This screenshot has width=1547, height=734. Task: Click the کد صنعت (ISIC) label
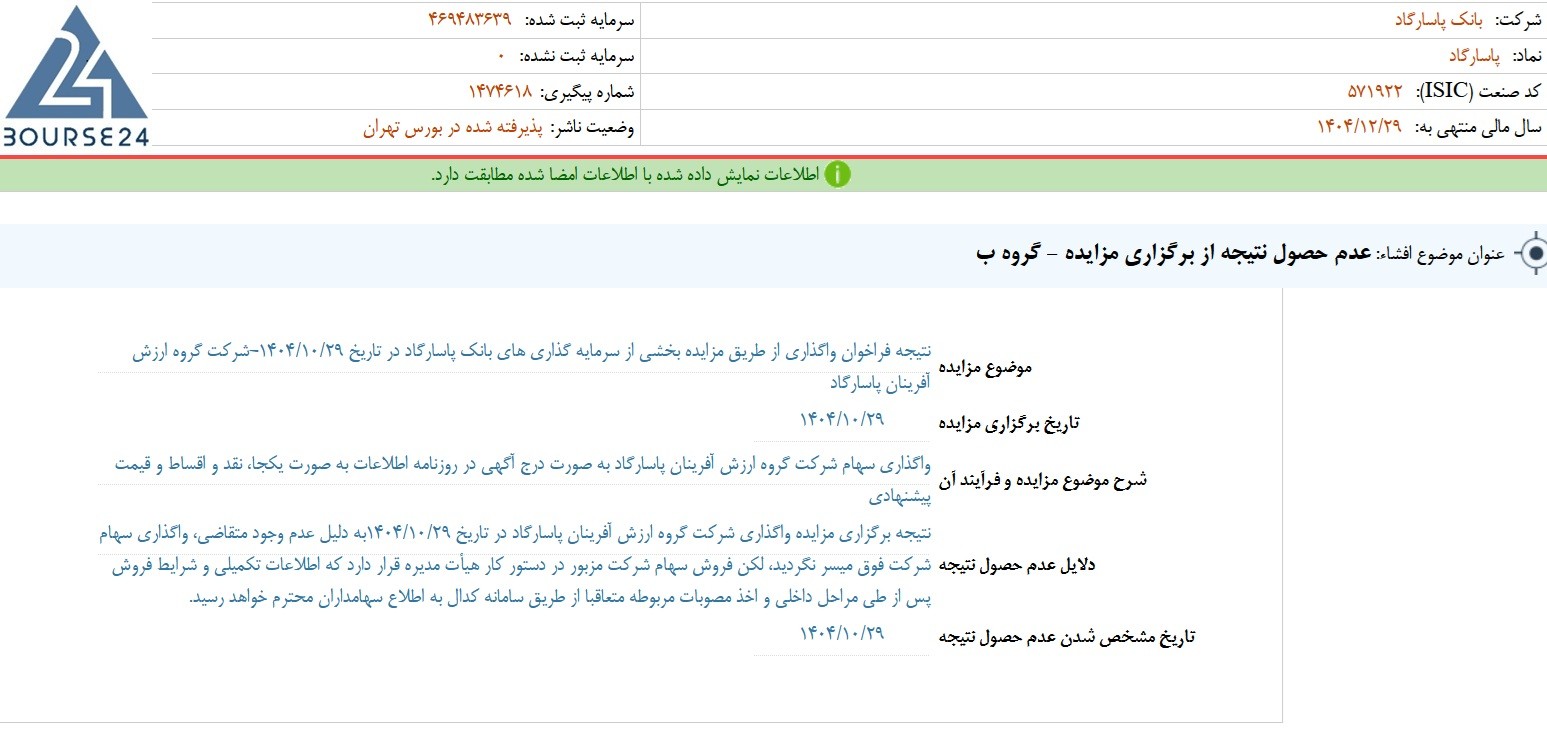click(x=1479, y=92)
